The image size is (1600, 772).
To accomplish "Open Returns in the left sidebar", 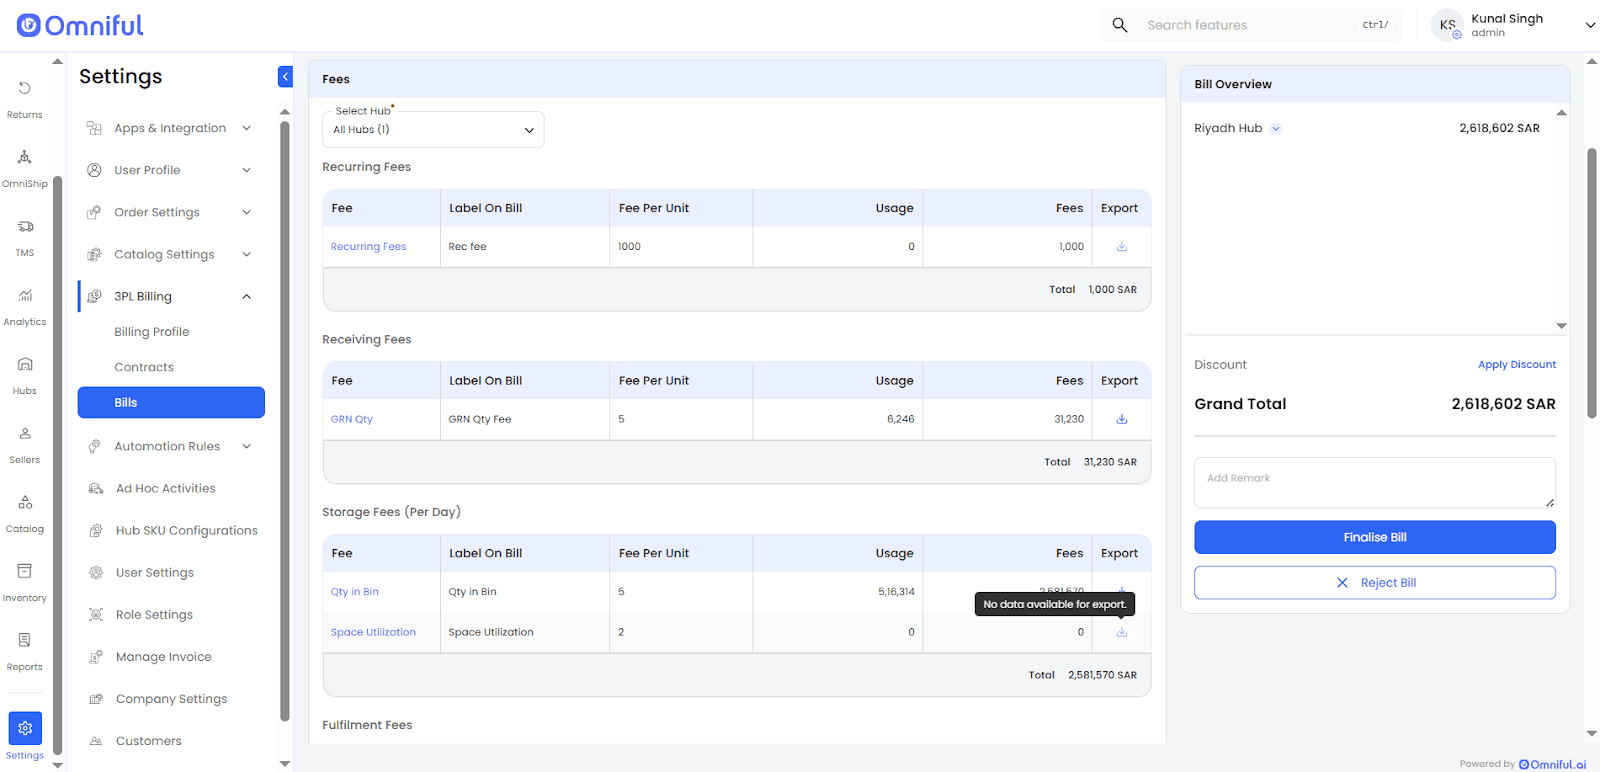I will pos(24,98).
